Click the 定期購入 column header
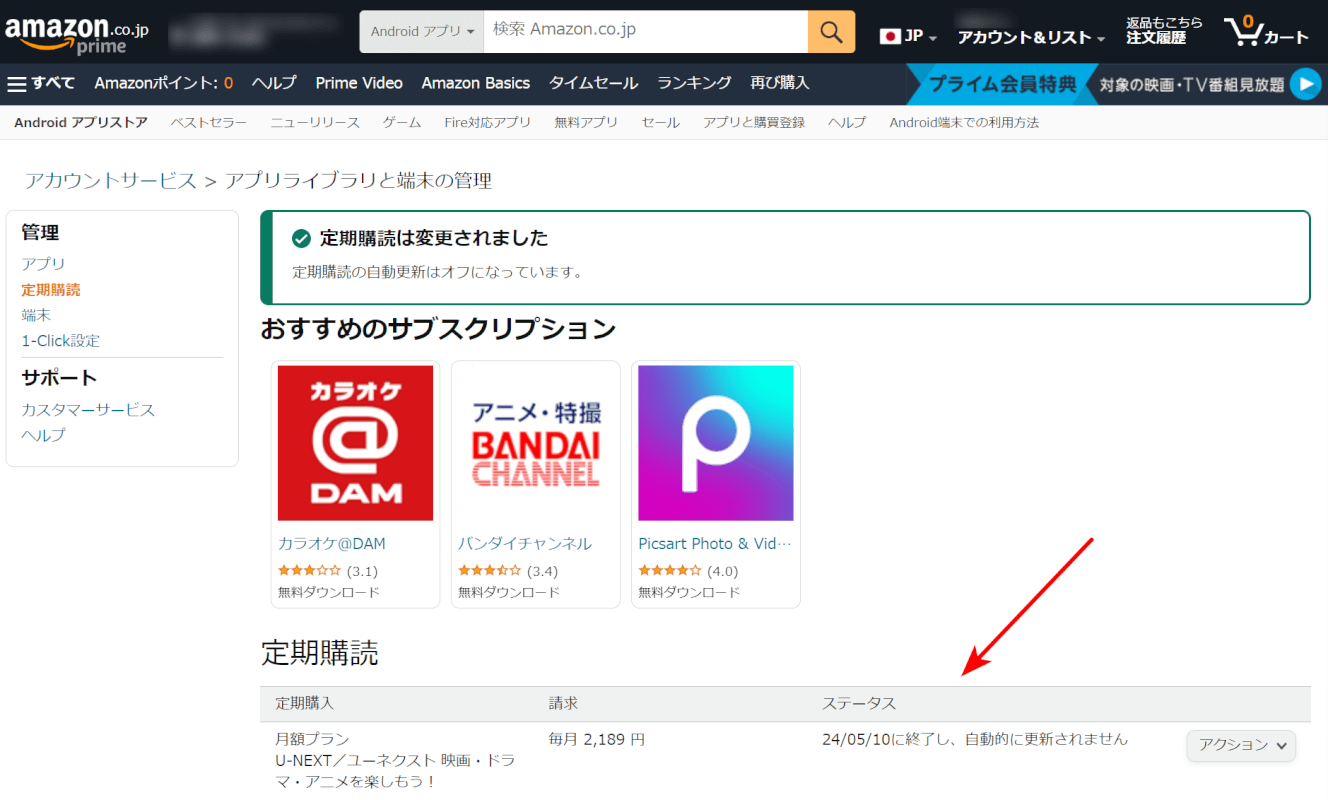The image size is (1328, 800). [x=305, y=703]
